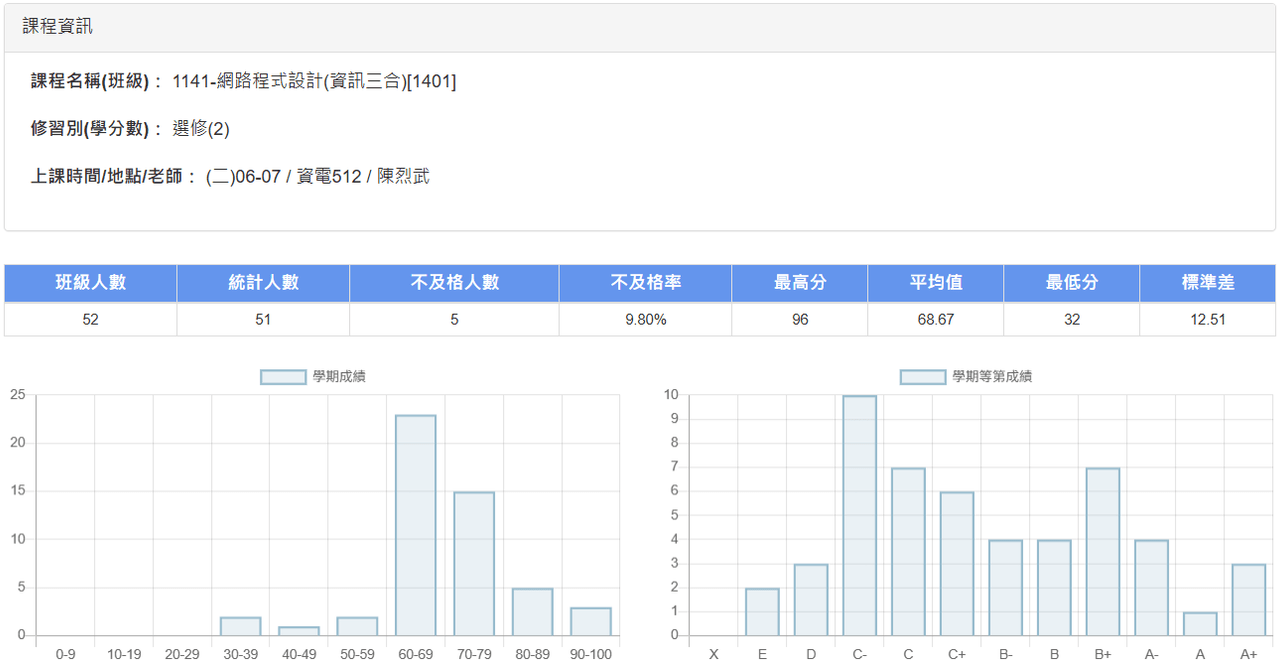The width and height of the screenshot is (1279, 667).
Task: Select the A+ grade bar
Action: coord(1249,600)
